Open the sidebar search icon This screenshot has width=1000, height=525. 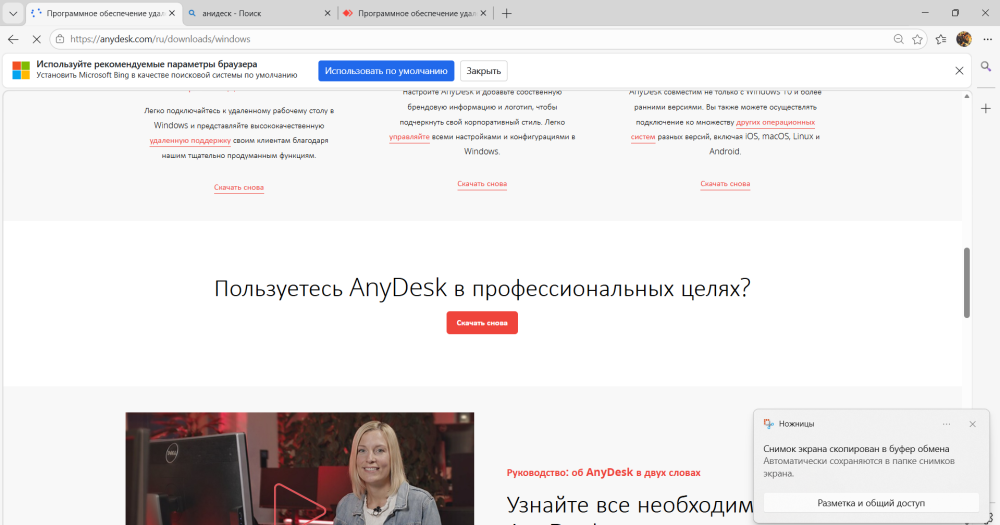[x=986, y=66]
